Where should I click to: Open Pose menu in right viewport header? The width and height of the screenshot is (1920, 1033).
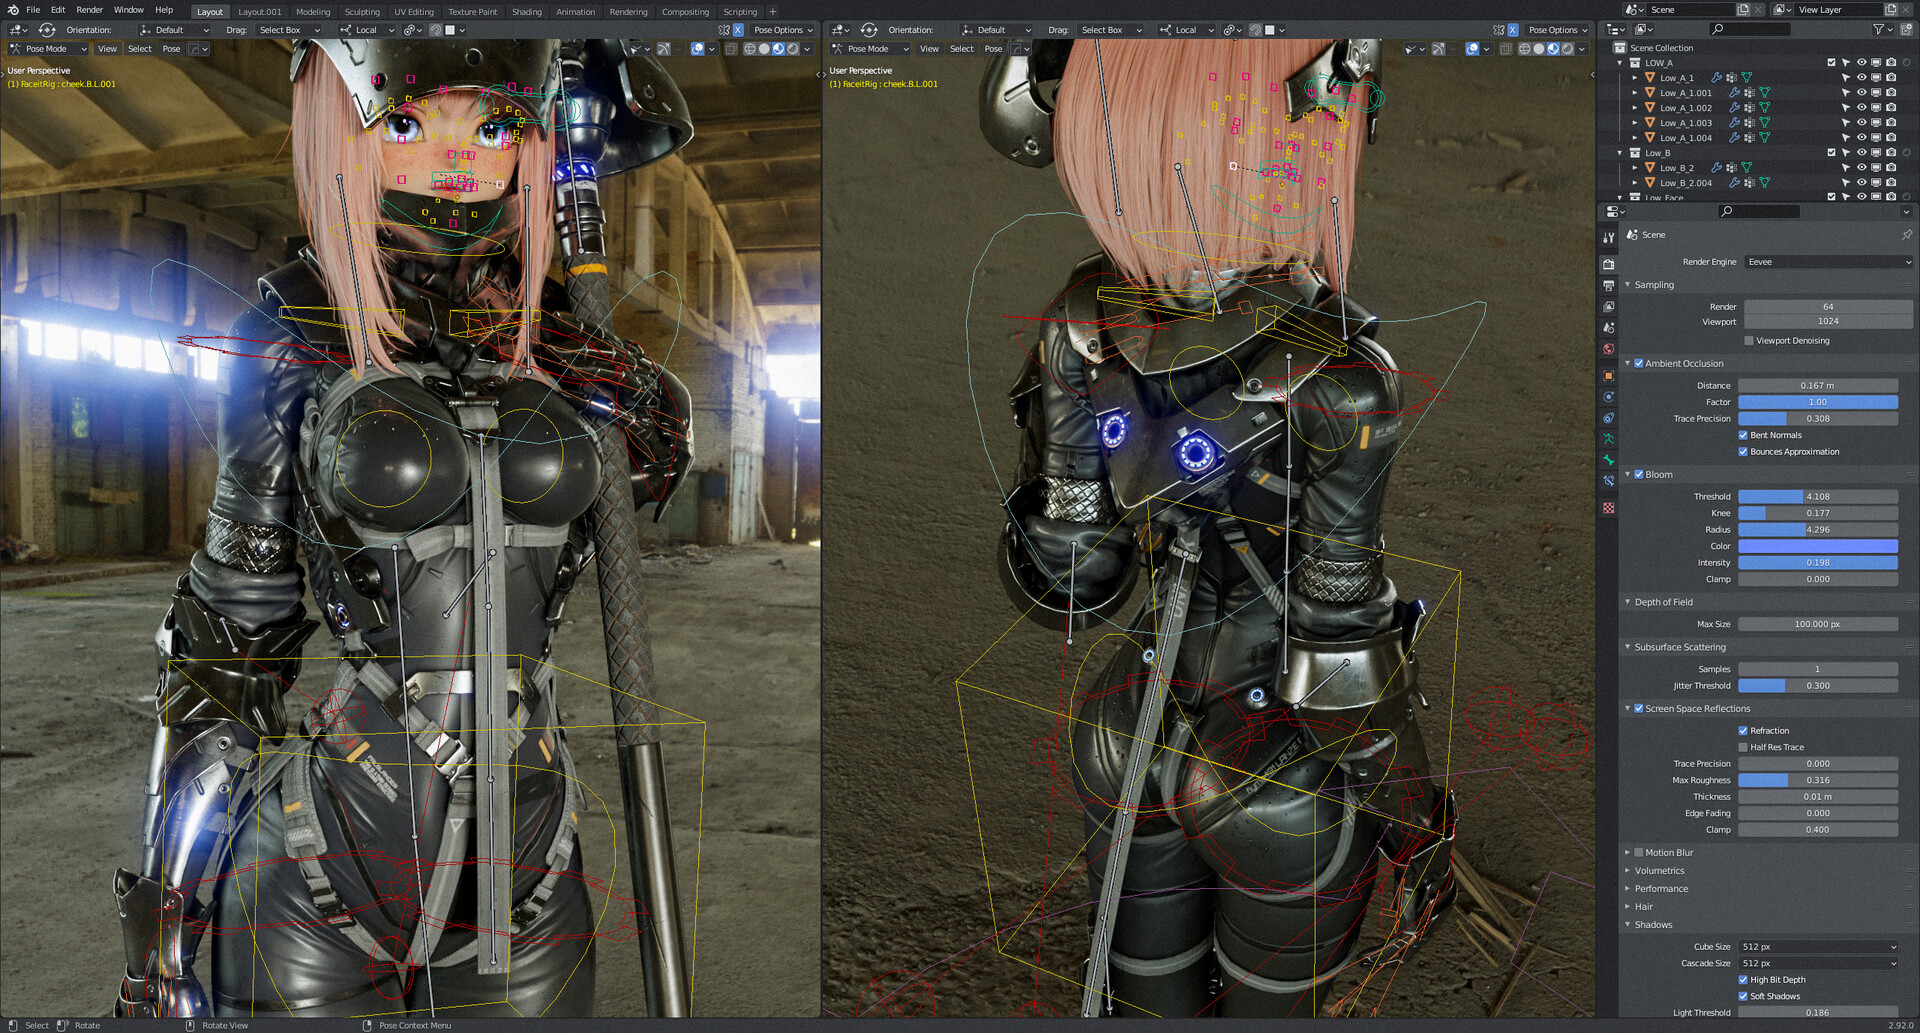coord(993,48)
